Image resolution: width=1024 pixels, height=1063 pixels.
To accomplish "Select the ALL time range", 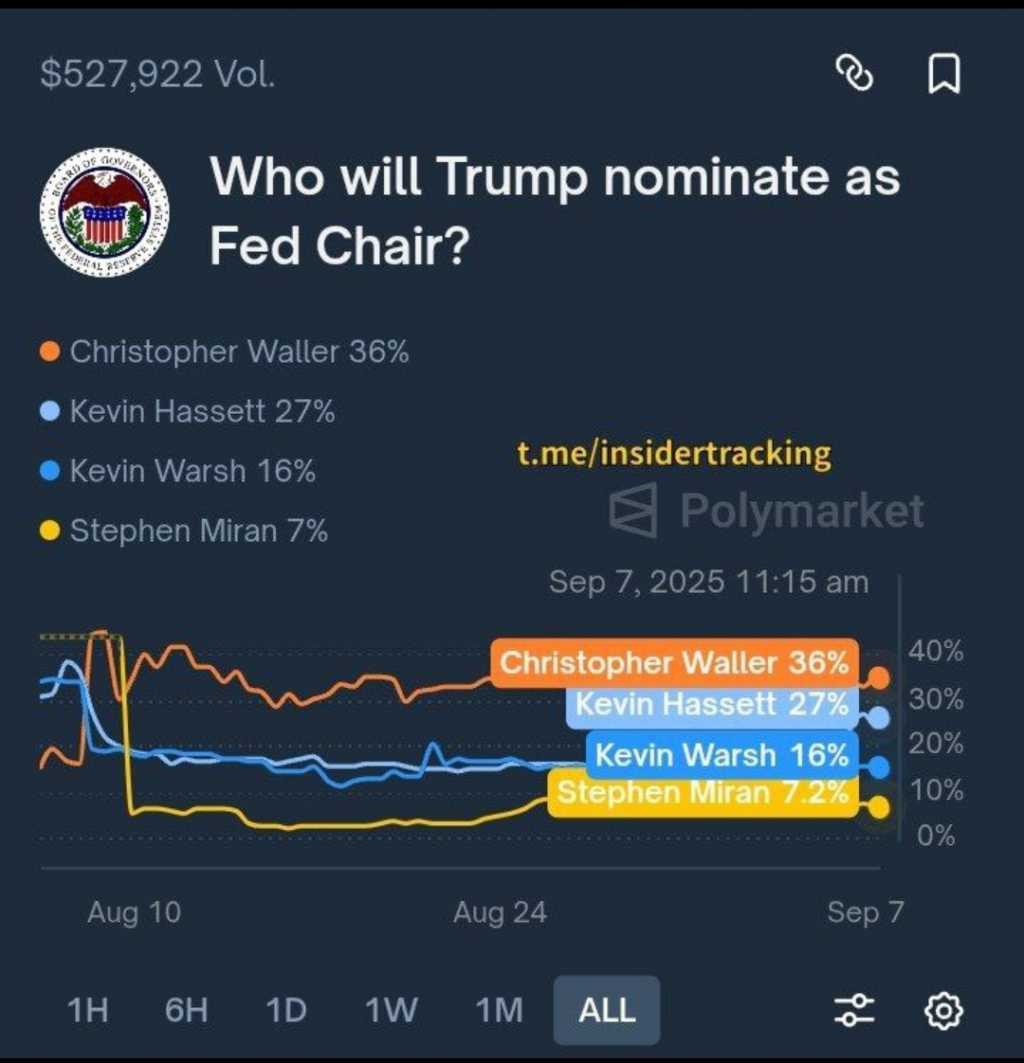I will [607, 1010].
